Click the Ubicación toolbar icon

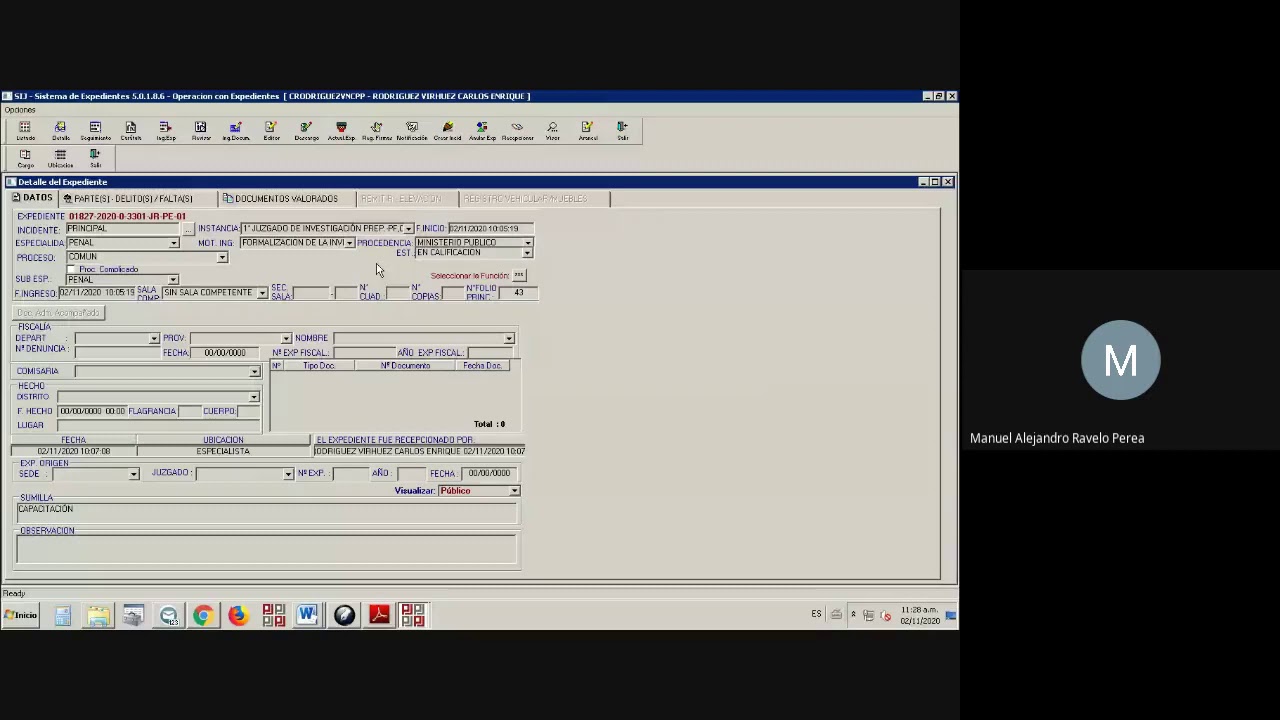(60, 158)
